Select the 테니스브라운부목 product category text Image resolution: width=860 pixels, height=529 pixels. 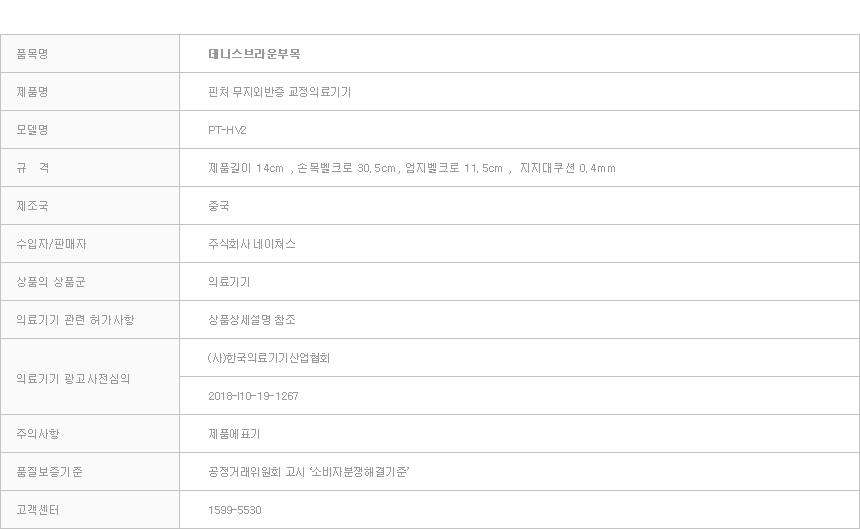[x=254, y=54]
